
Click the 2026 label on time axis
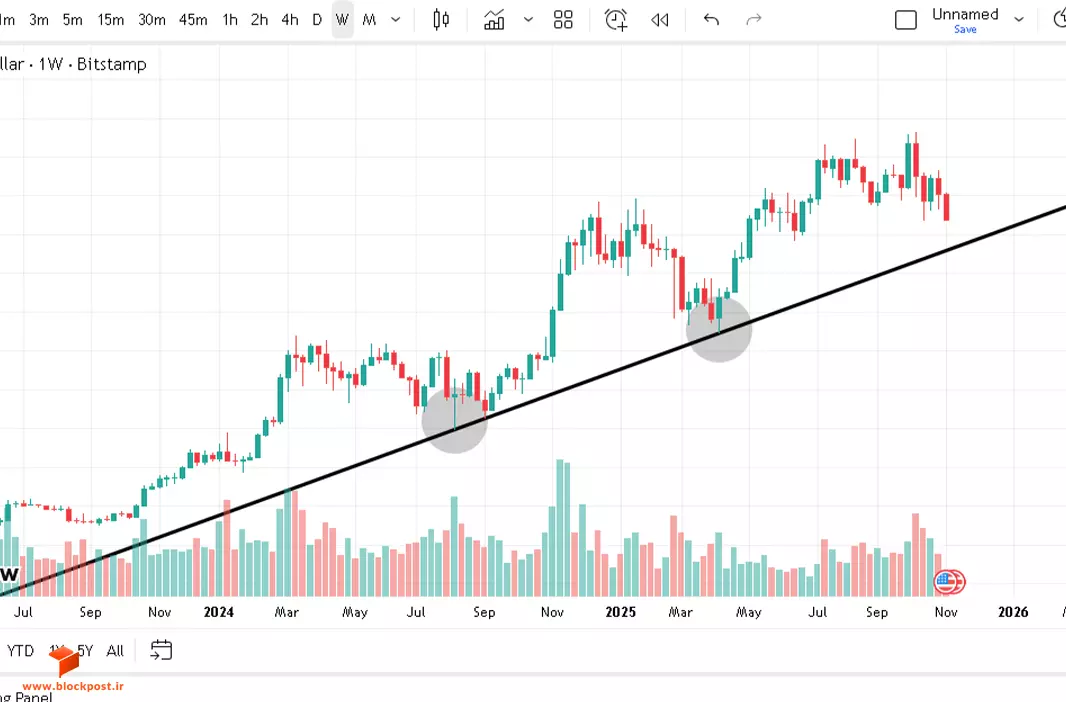(x=1013, y=612)
